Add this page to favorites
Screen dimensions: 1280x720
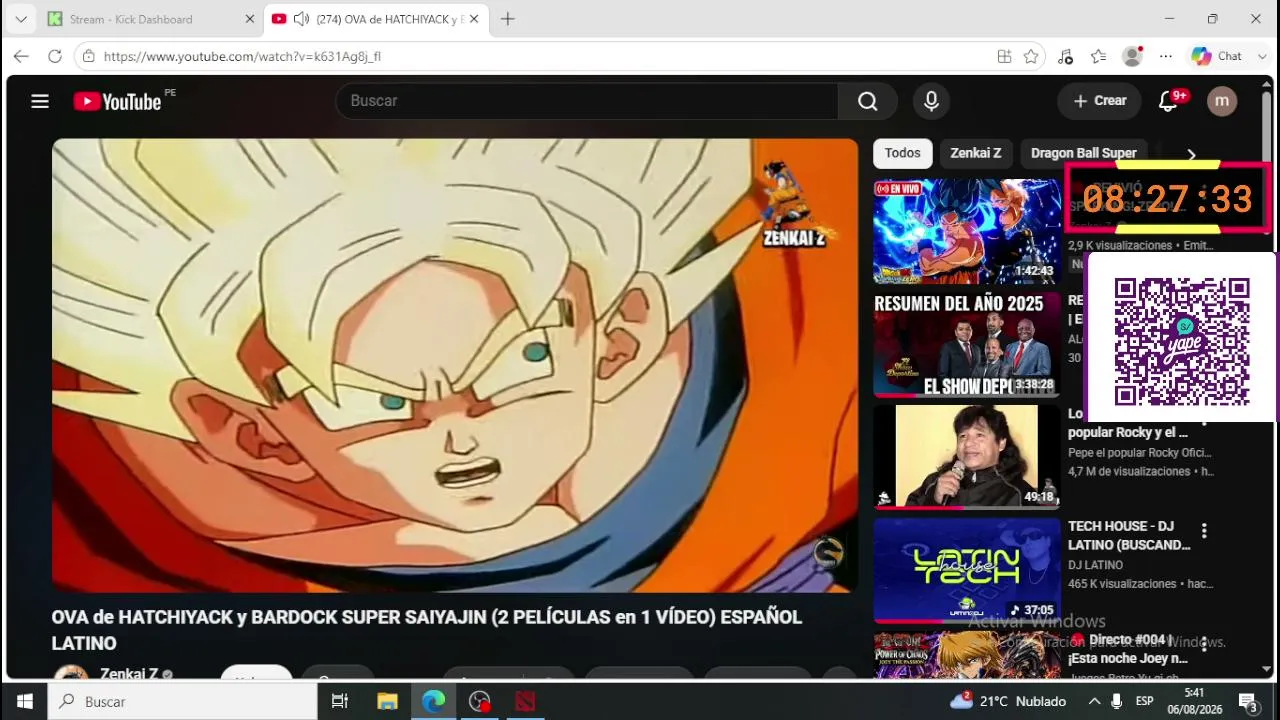click(1031, 56)
